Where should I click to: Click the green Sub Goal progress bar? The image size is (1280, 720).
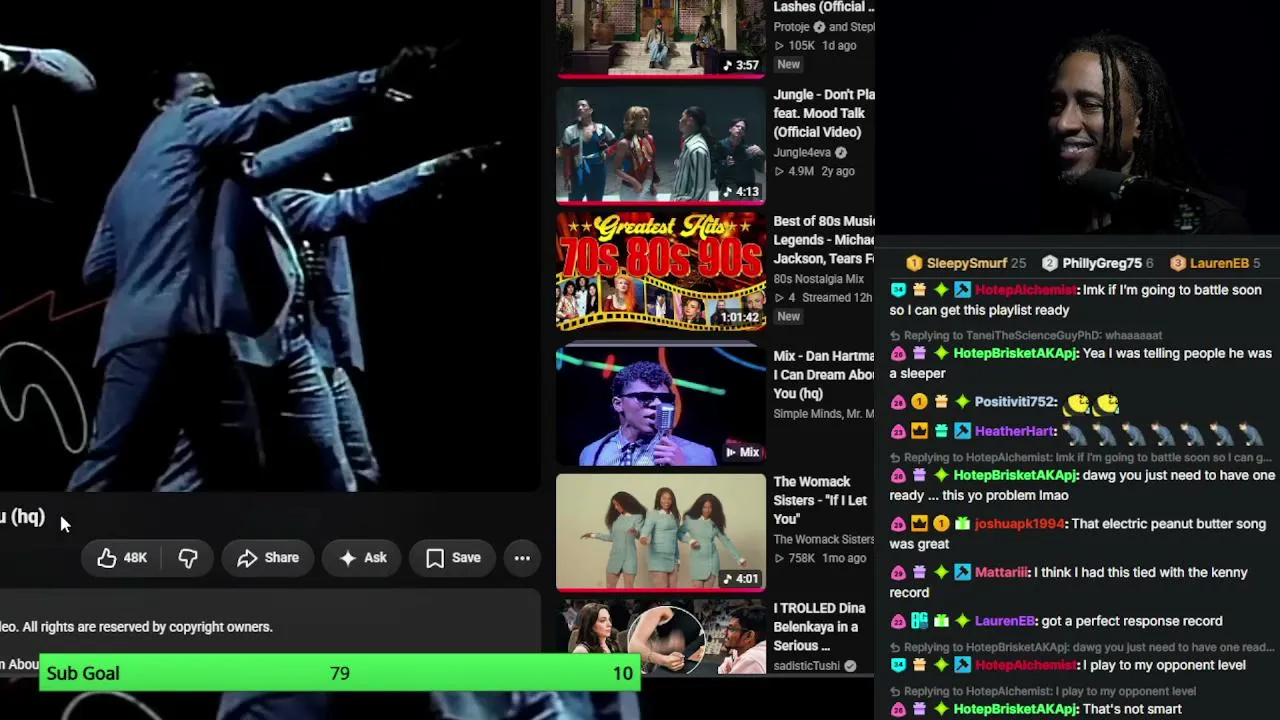(340, 673)
